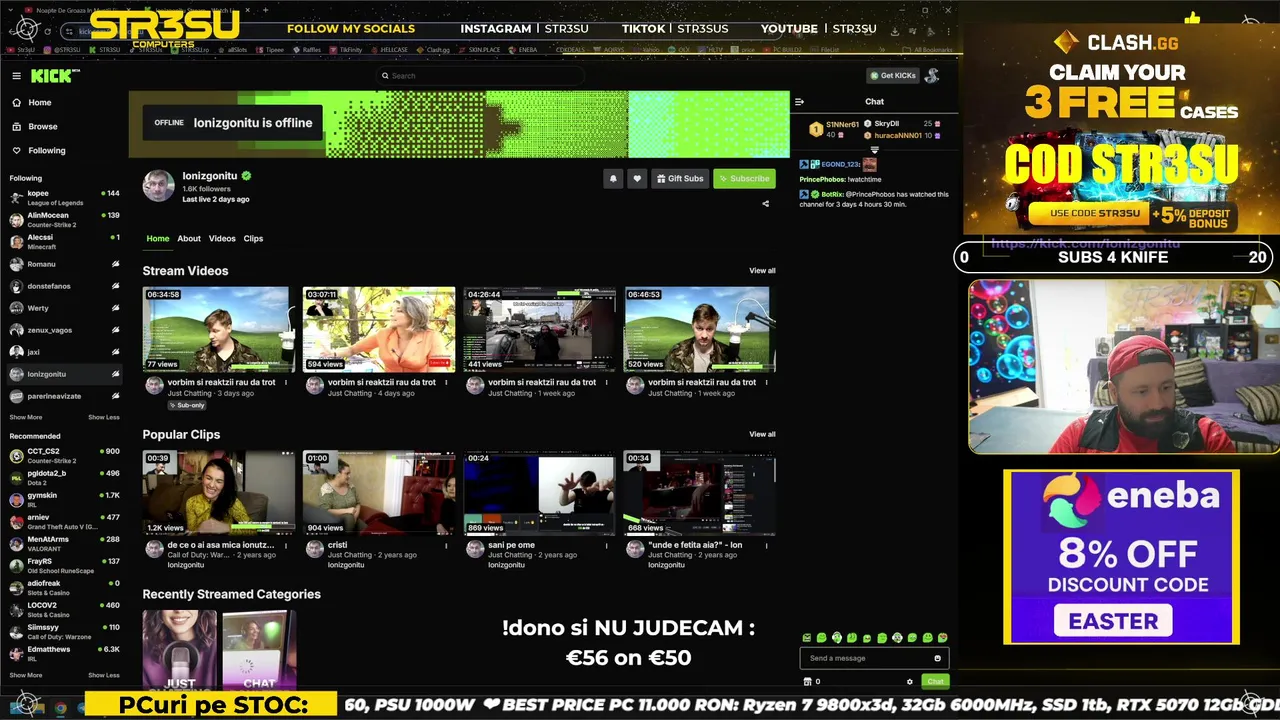Open Browse in Kick sidebar
The image size is (1280, 720).
click(x=34, y=126)
